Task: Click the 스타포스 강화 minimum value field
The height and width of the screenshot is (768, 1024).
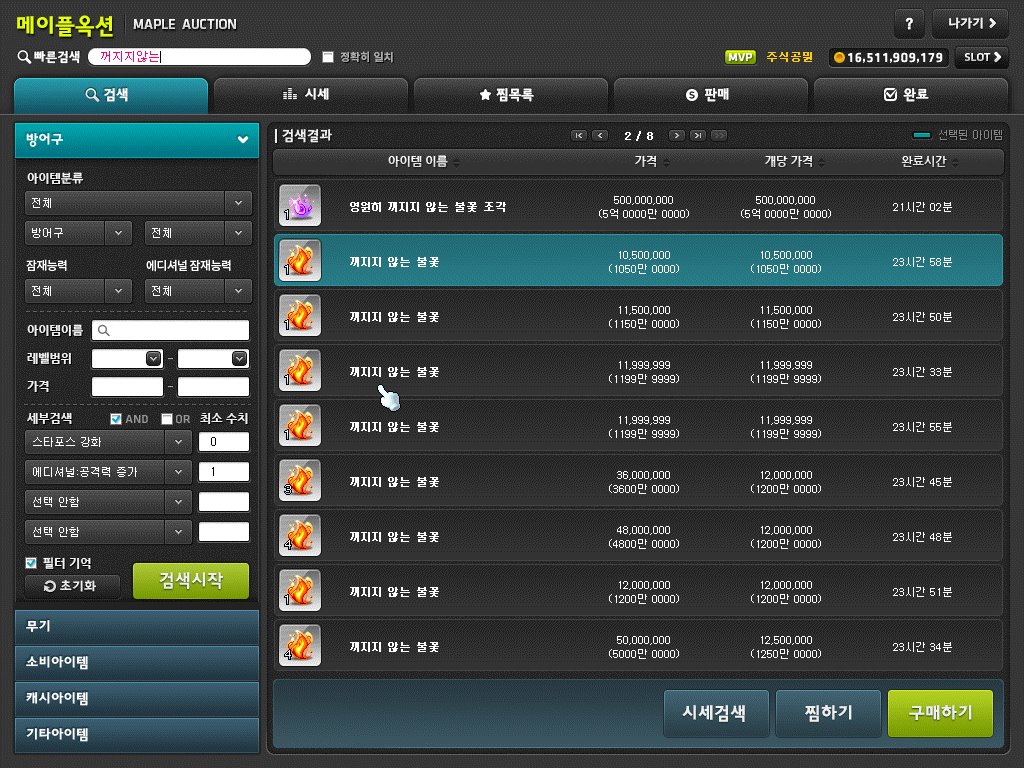Action: coord(223,442)
